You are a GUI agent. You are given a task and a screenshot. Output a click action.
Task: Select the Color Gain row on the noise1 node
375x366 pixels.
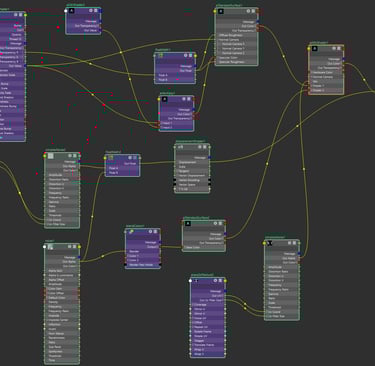point(62,289)
